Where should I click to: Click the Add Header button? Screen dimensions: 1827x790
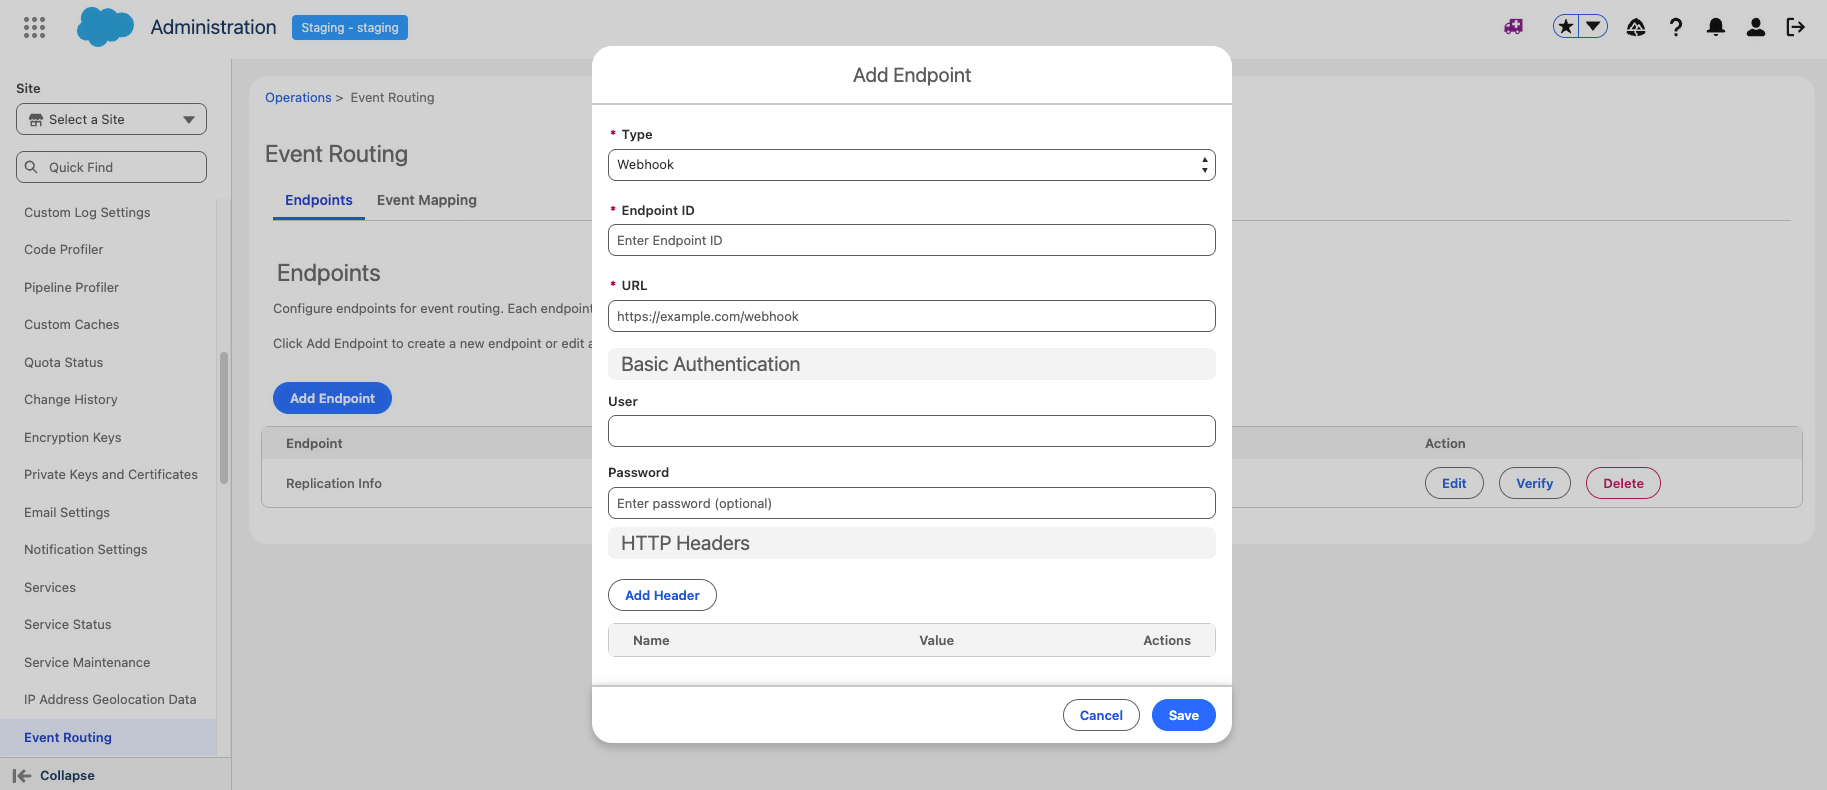point(662,595)
